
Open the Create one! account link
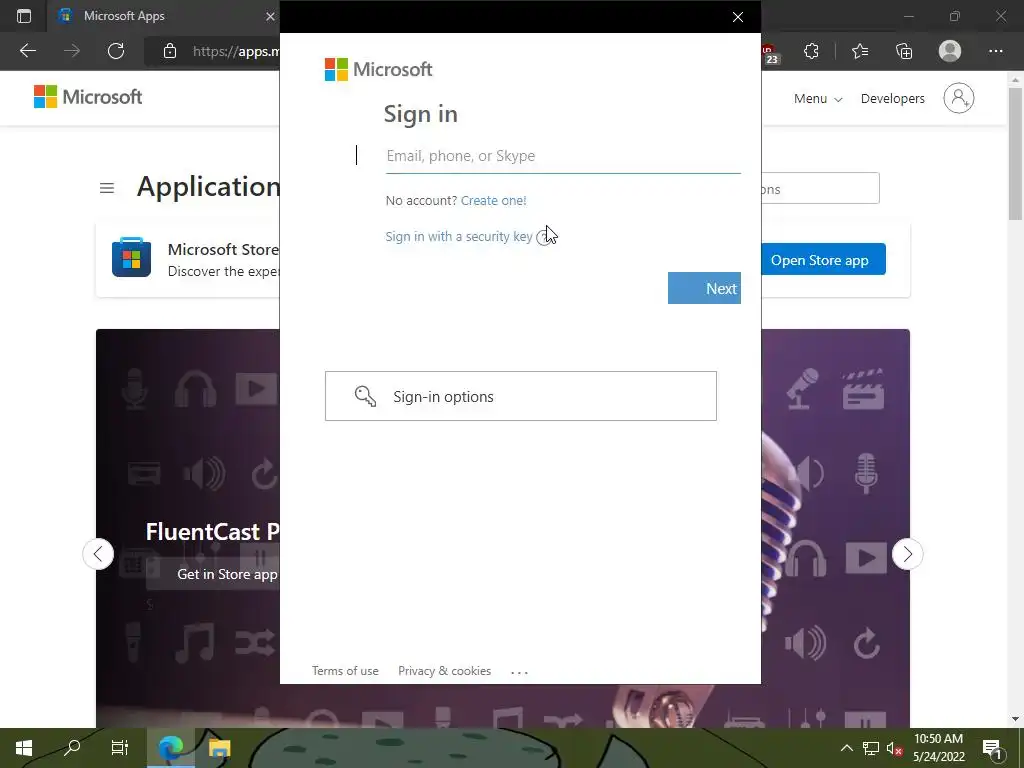(x=493, y=200)
